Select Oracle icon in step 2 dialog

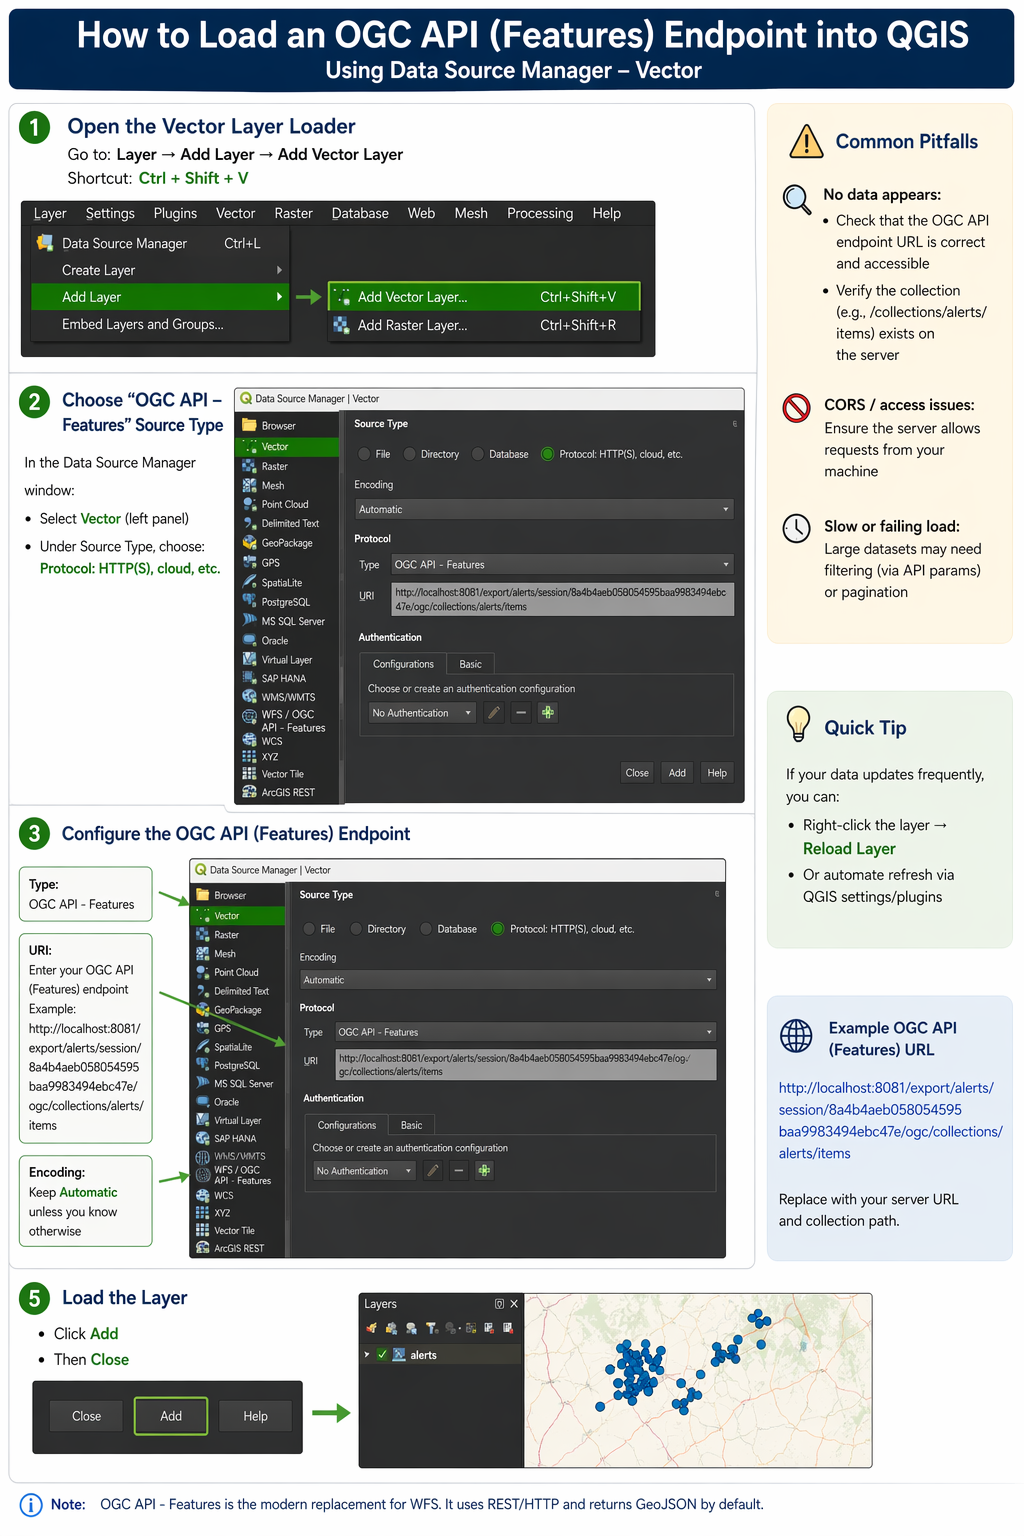click(250, 640)
